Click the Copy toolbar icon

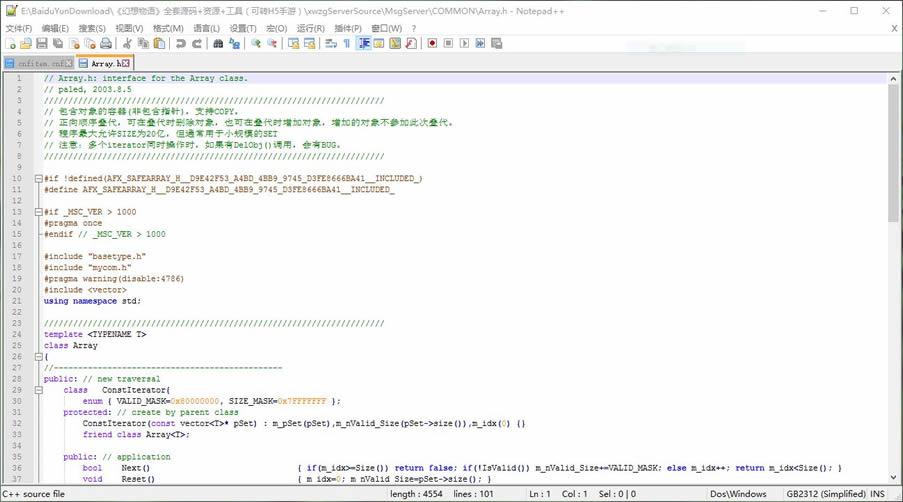coord(143,44)
